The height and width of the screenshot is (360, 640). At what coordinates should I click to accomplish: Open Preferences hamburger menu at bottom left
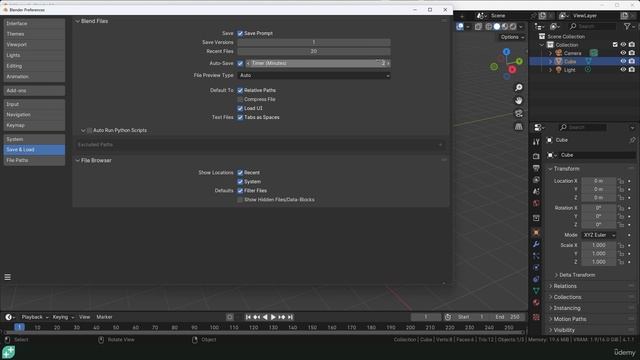coord(7,277)
